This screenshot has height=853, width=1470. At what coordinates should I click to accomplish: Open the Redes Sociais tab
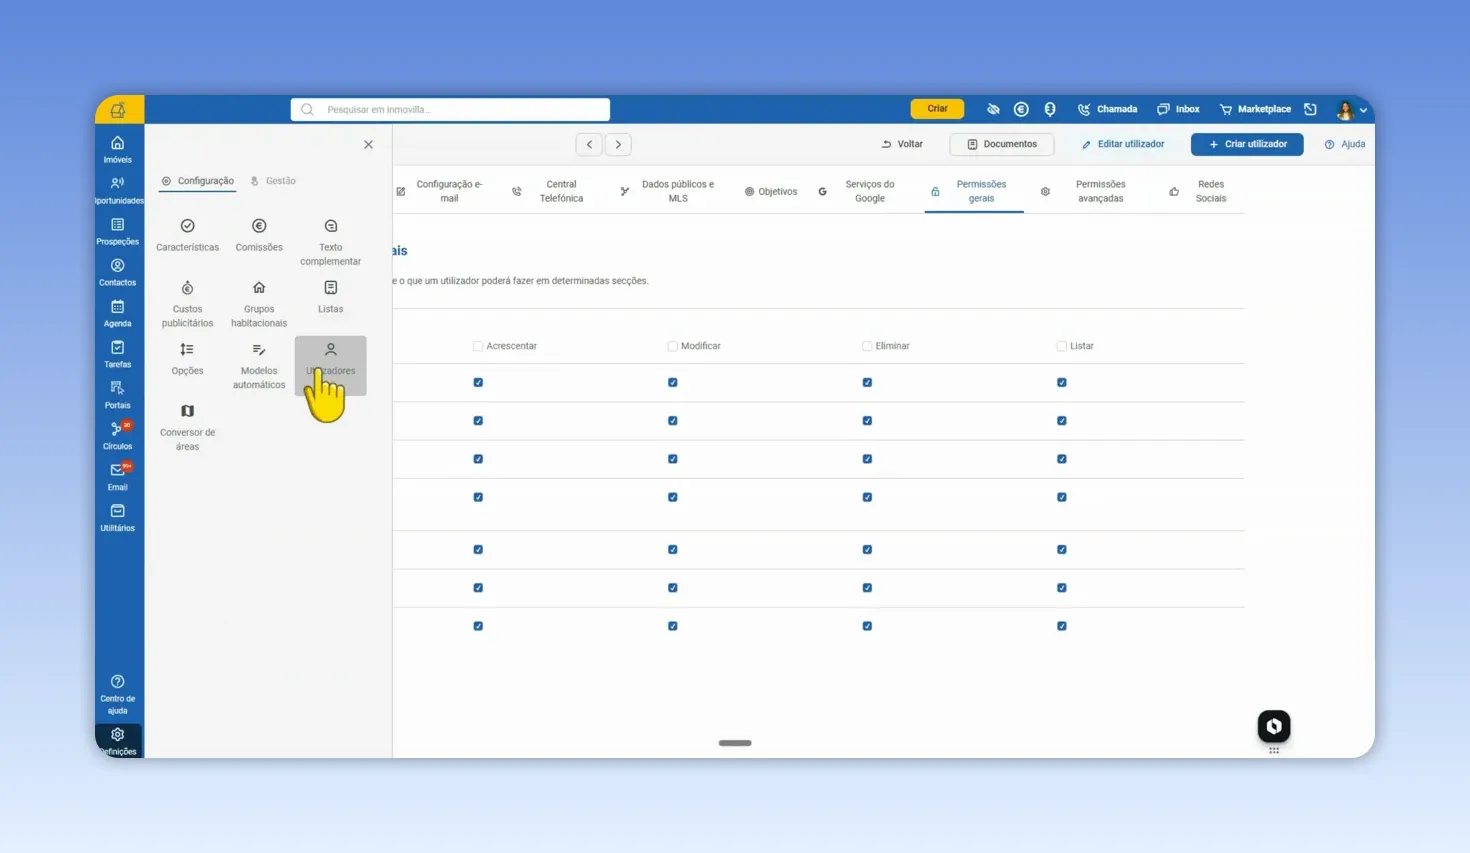[1200, 191]
